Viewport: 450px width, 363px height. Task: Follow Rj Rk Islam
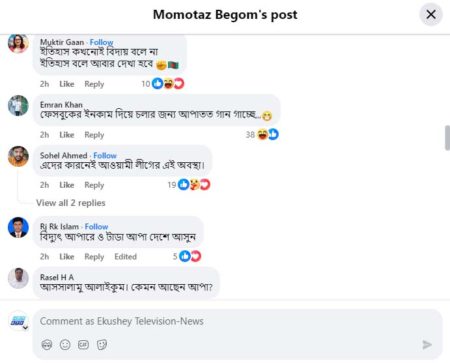point(96,227)
